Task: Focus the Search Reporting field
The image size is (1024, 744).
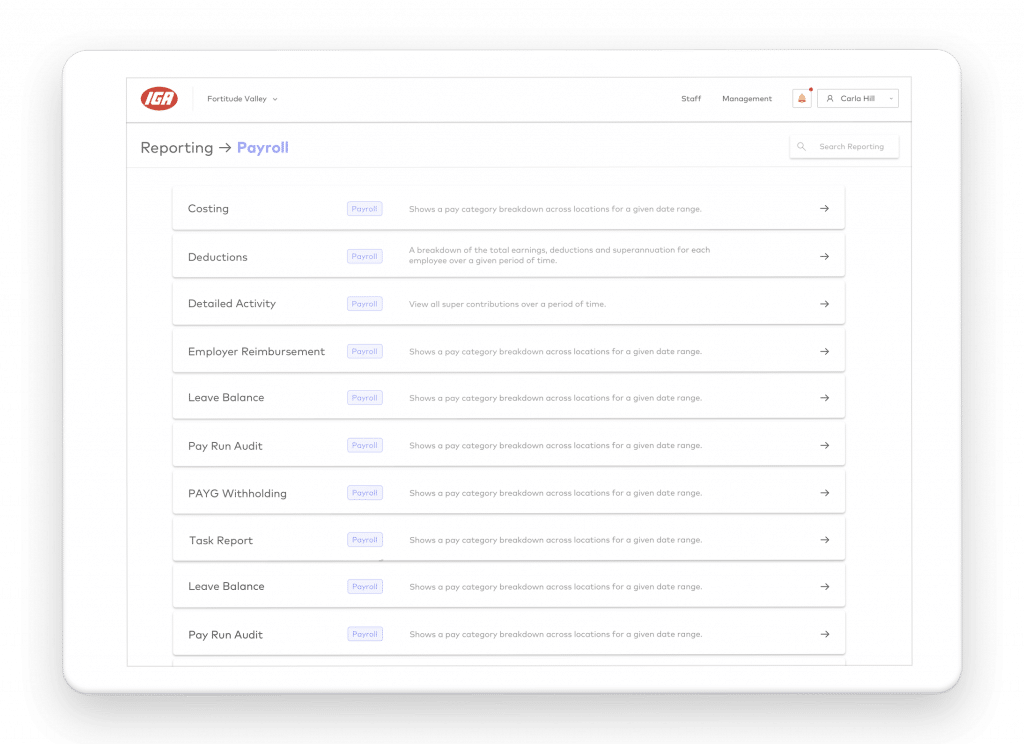Action: 844,146
